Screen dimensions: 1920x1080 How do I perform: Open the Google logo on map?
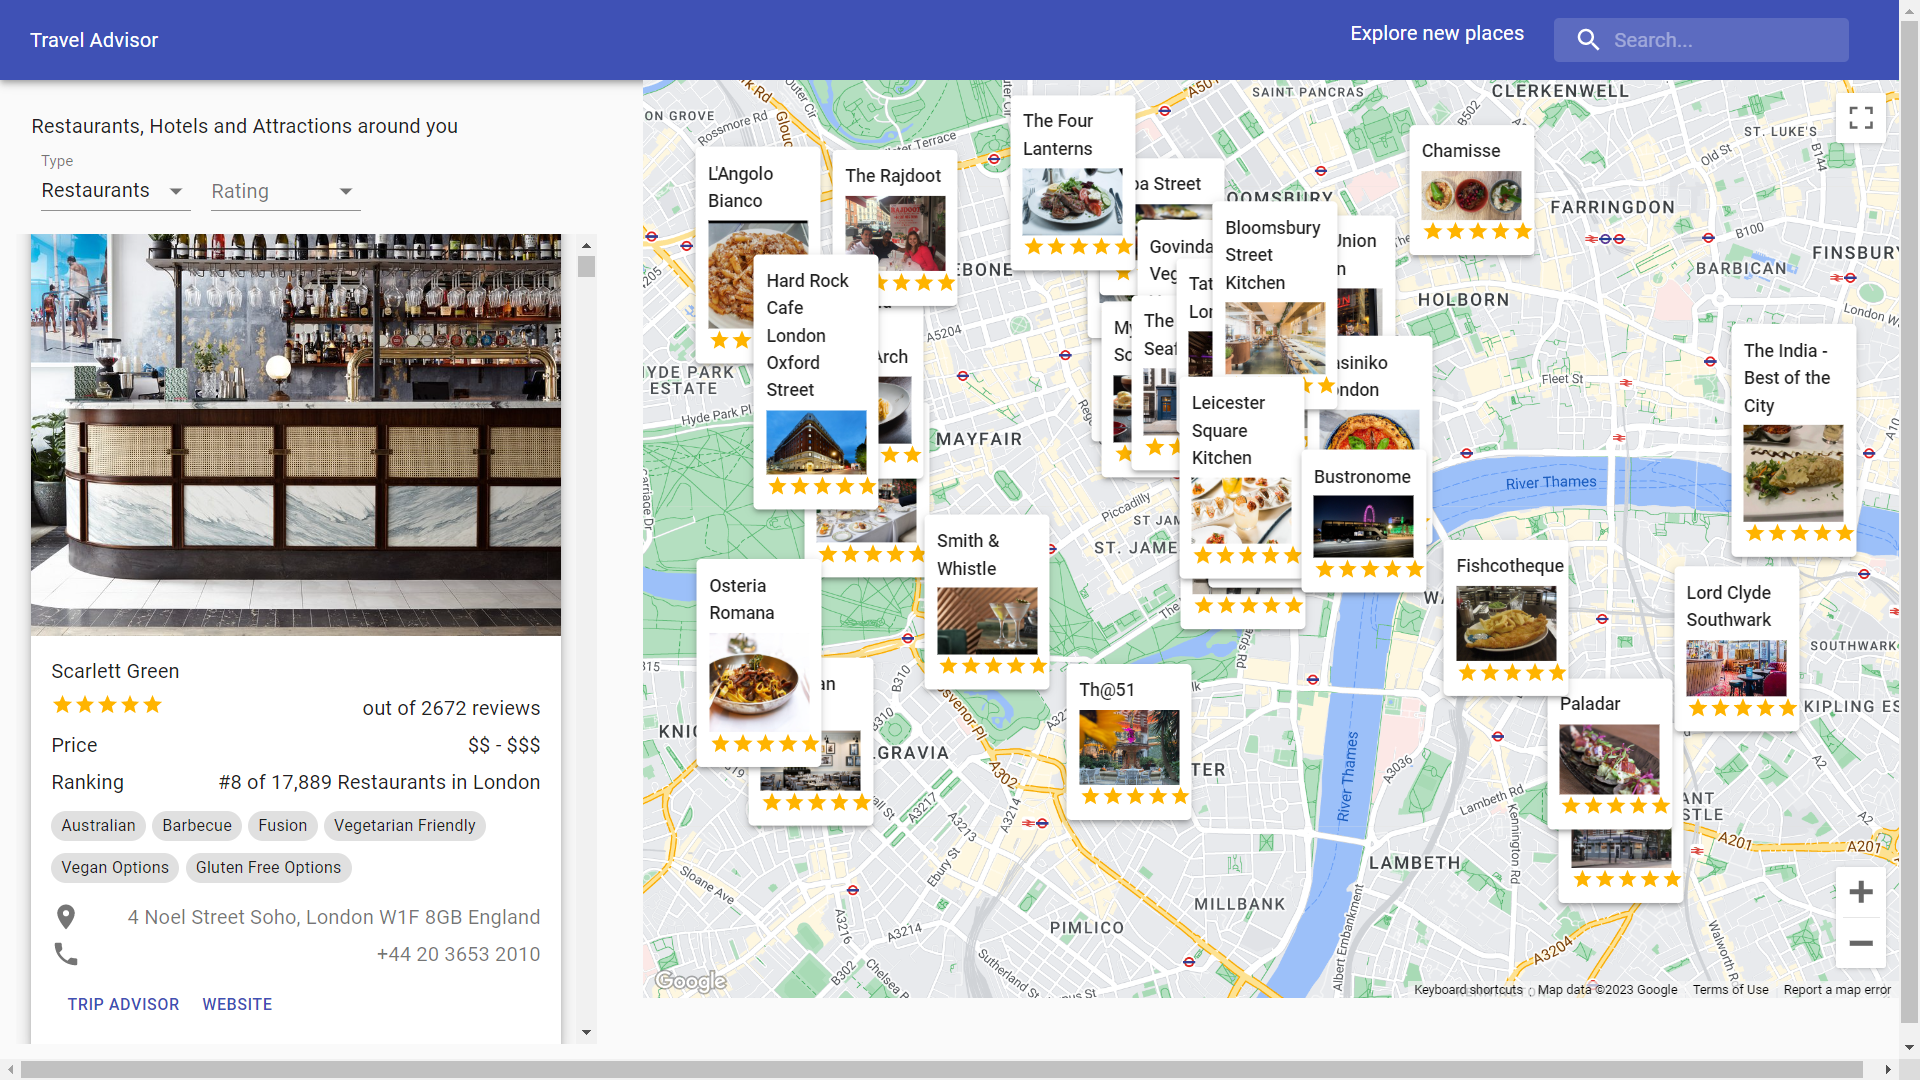point(691,981)
